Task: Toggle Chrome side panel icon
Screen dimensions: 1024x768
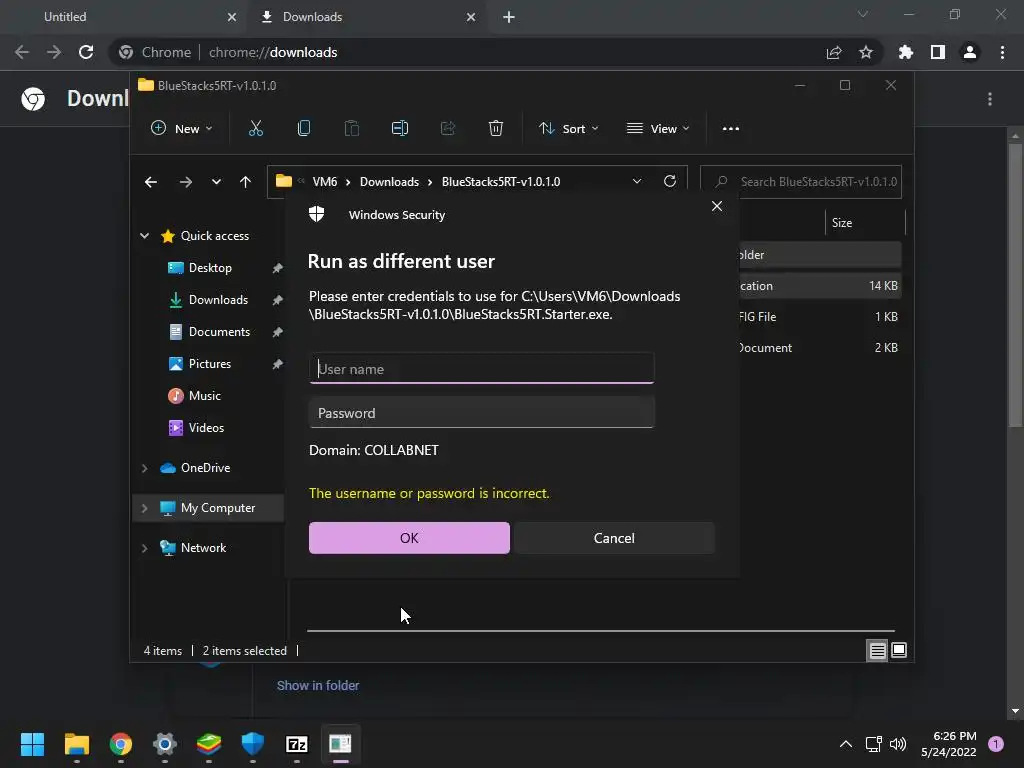Action: 938,52
